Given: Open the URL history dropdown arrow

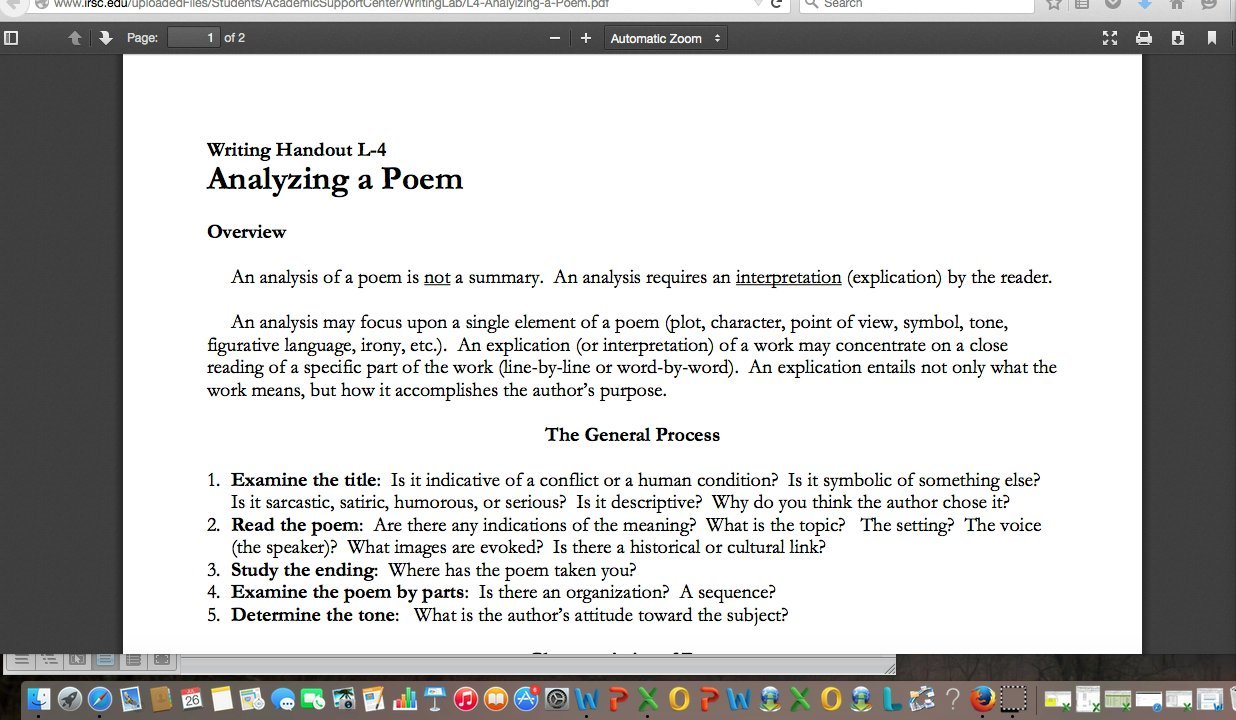Looking at the screenshot, I should tap(759, 4).
